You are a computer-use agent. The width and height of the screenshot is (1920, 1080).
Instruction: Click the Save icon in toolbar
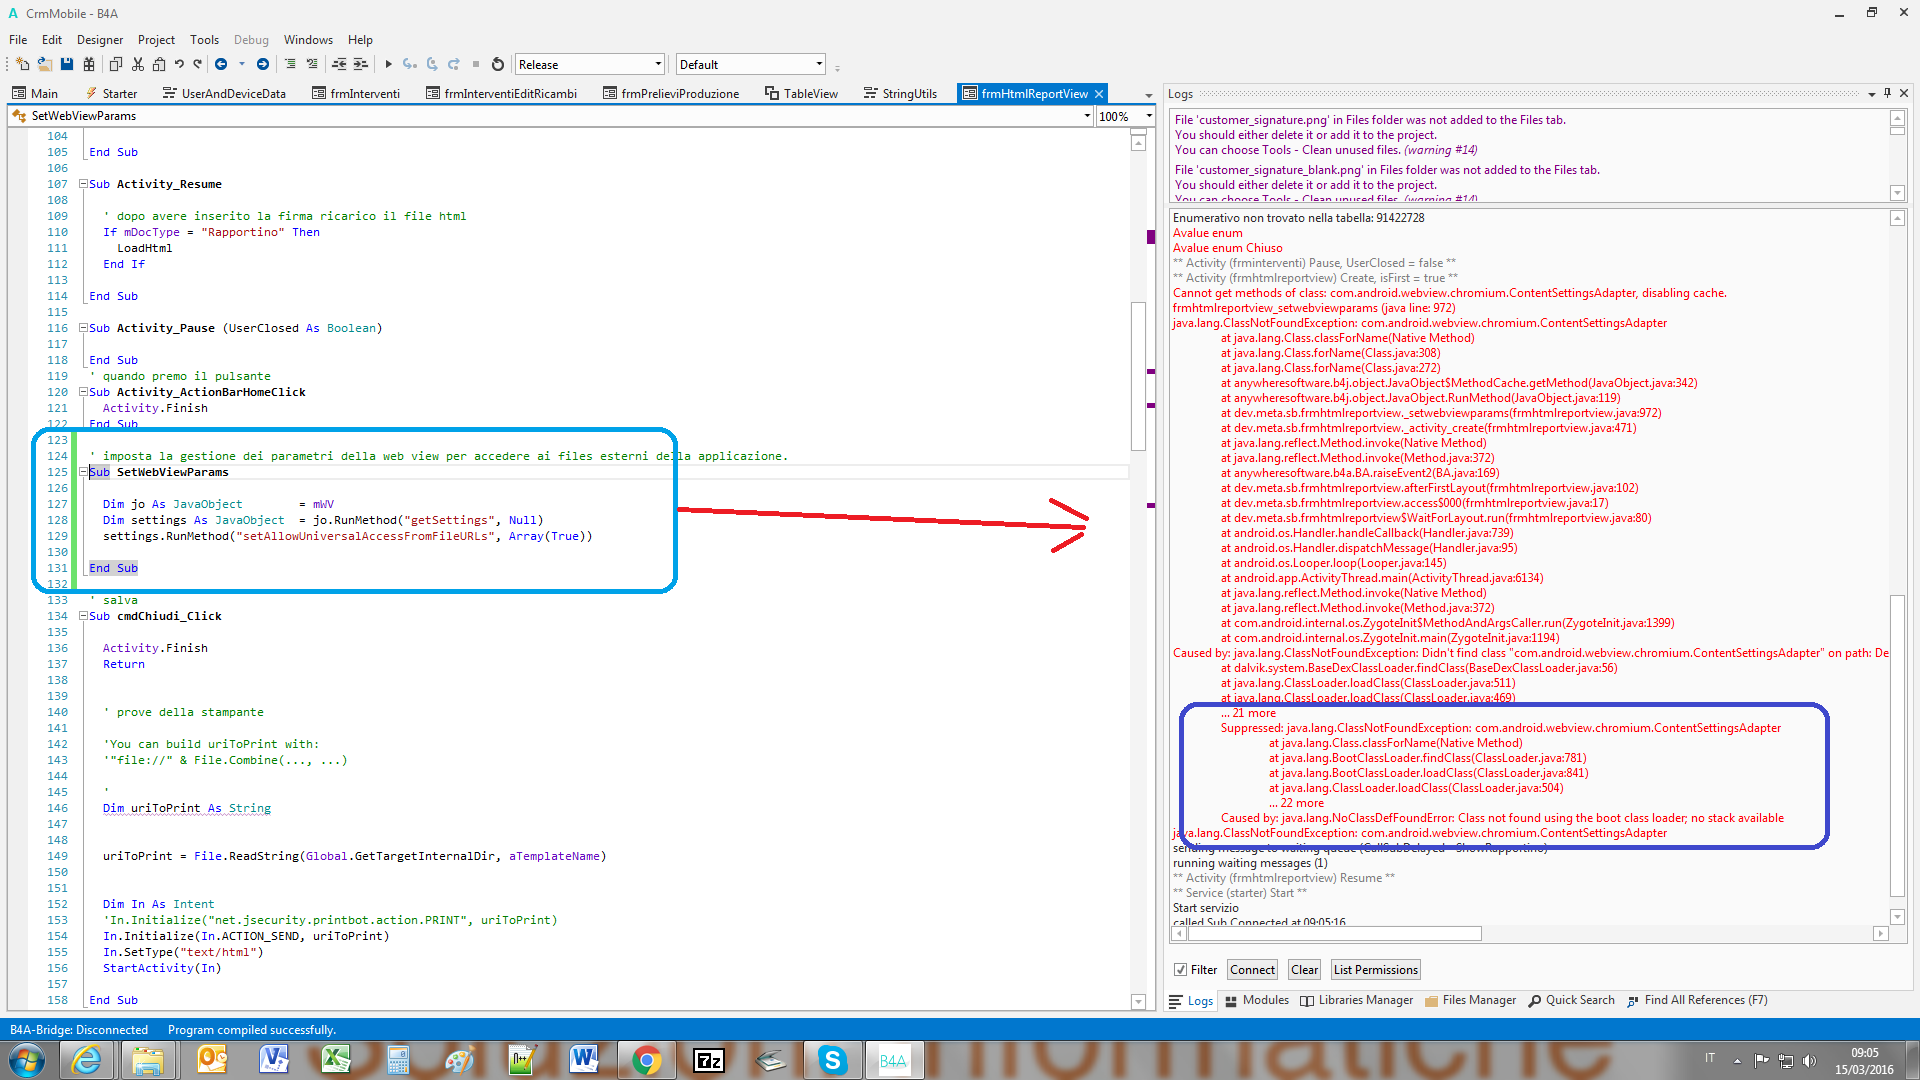(x=67, y=65)
